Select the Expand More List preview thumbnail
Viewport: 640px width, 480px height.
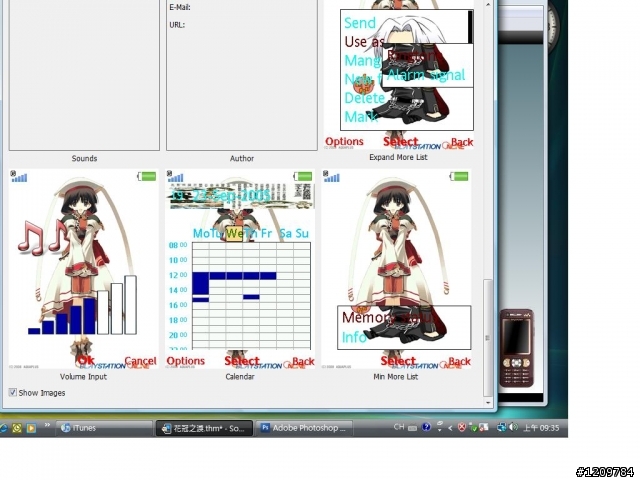[x=399, y=74]
